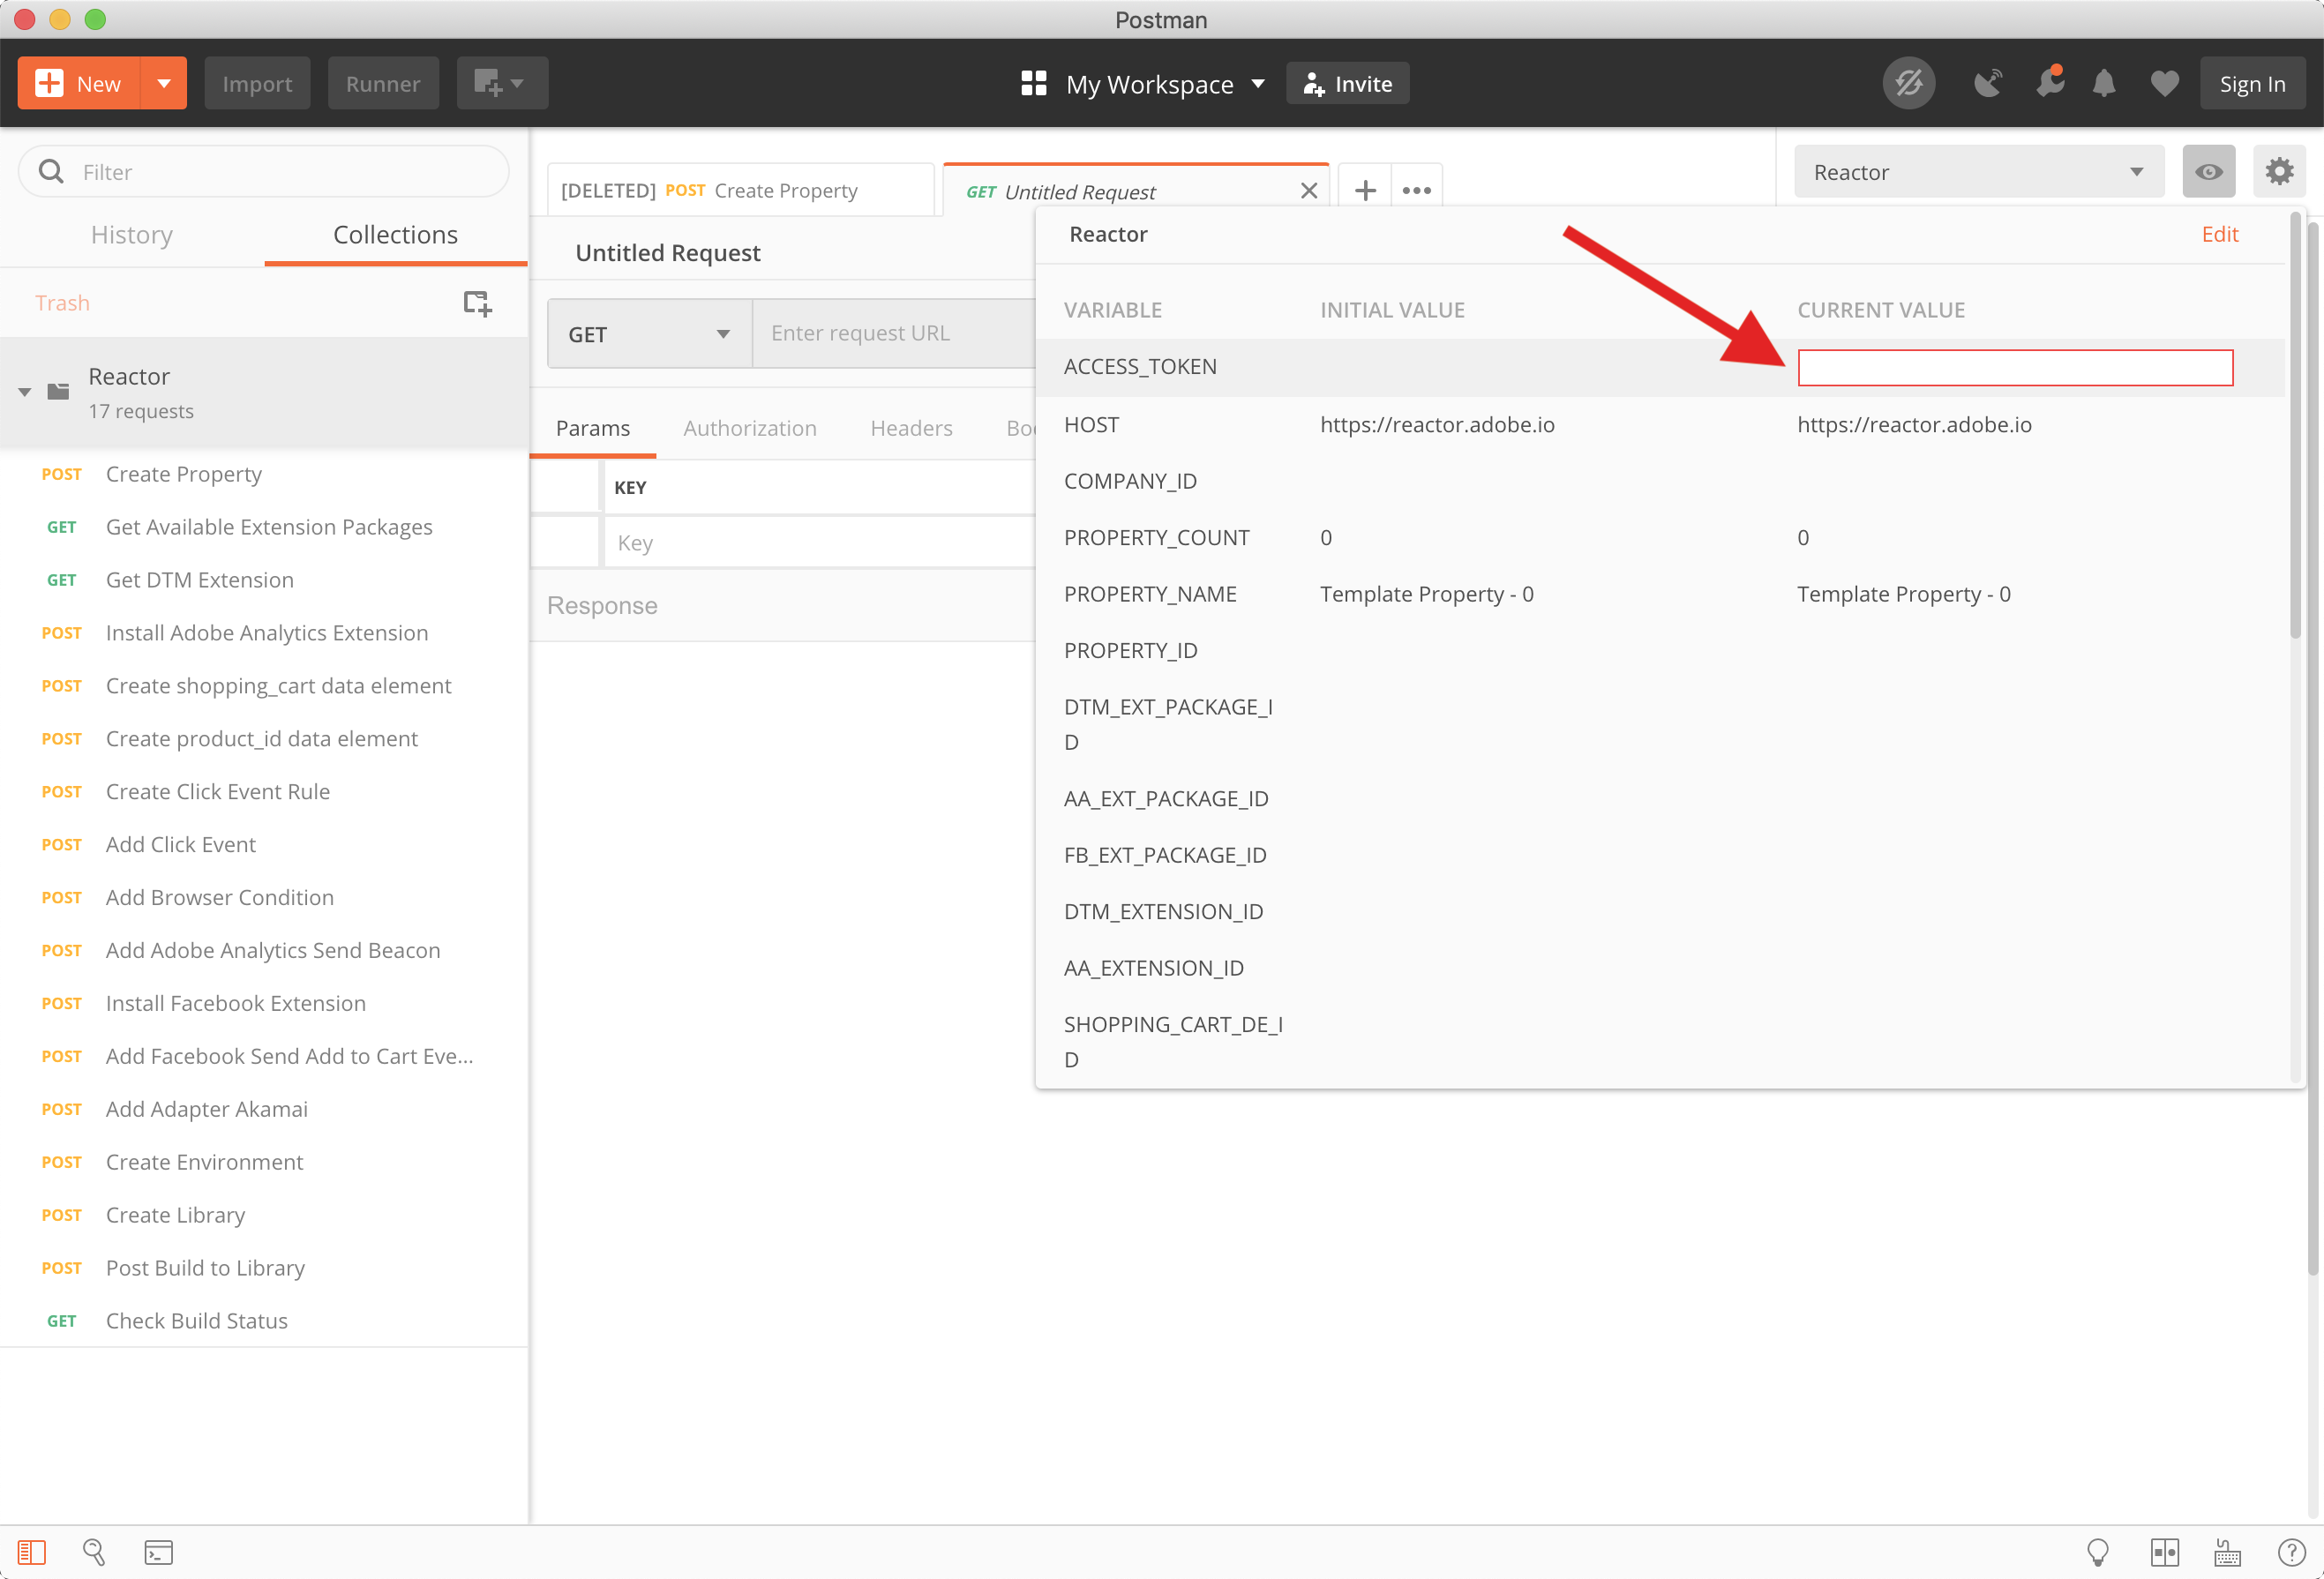Click the Interceptor icon in top bar
This screenshot has width=2324, height=1579.
click(1986, 83)
